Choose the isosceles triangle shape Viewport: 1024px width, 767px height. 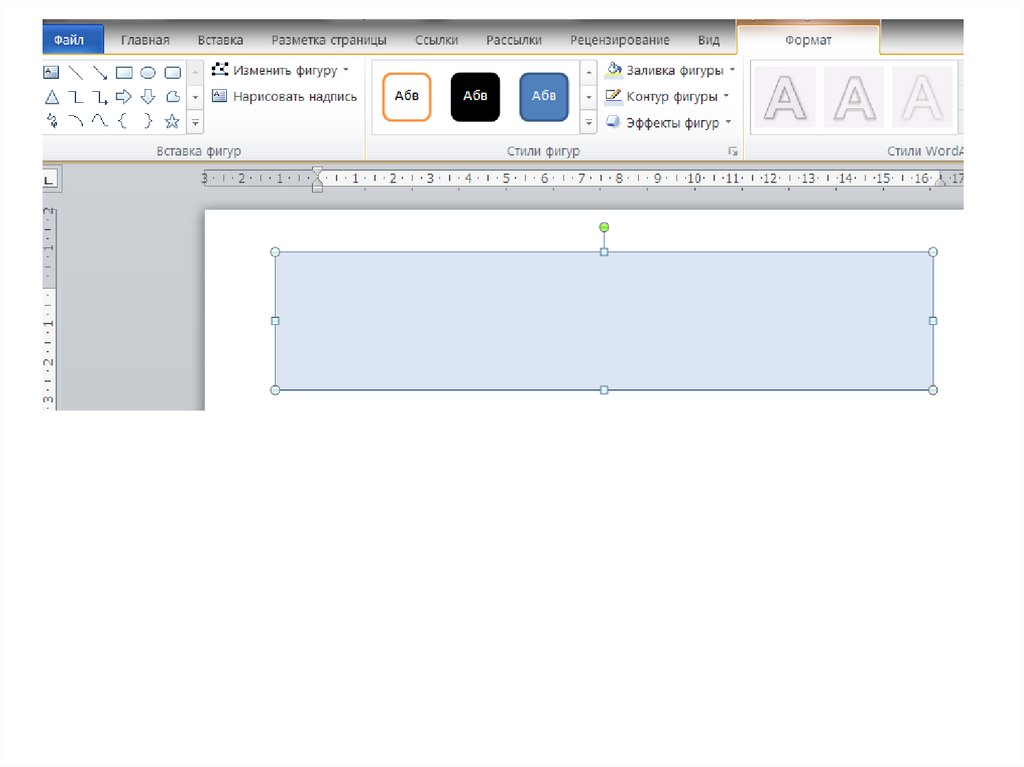pyautogui.click(x=52, y=97)
